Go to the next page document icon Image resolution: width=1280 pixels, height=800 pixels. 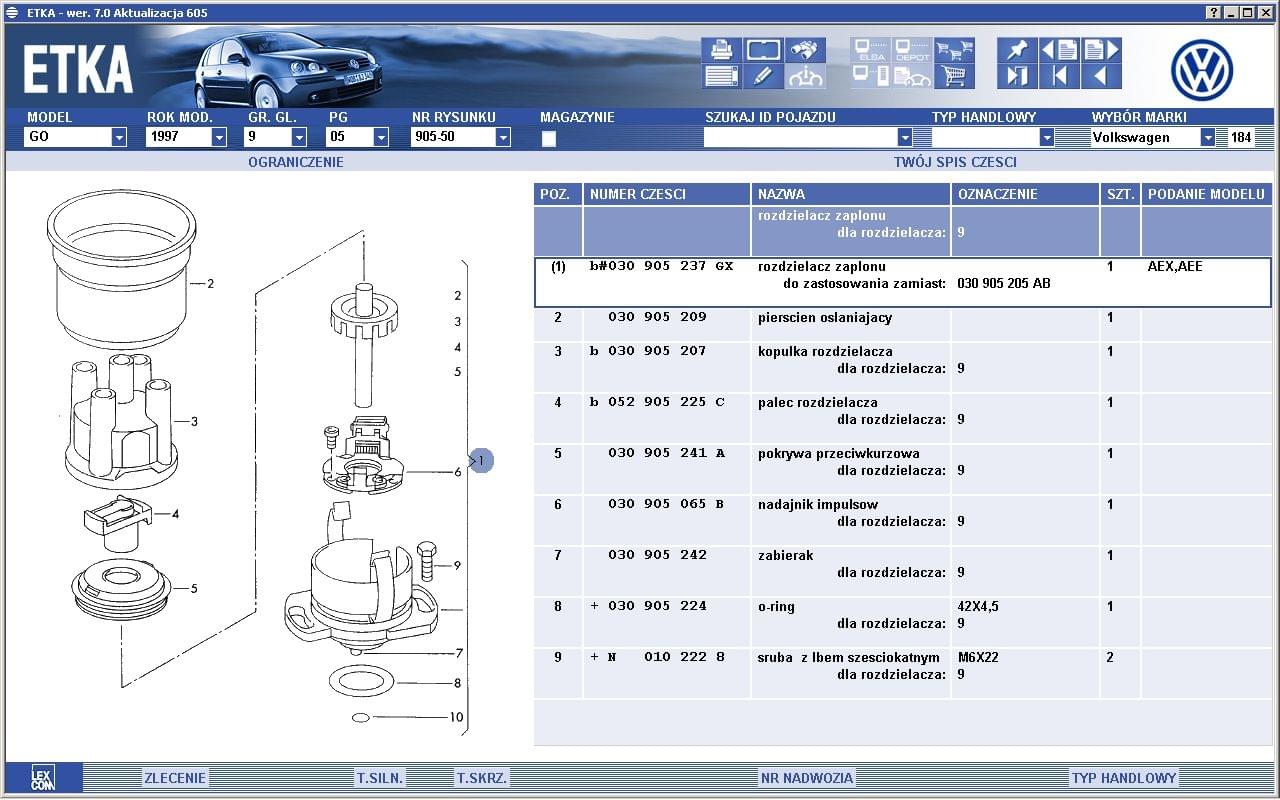coord(1101,50)
